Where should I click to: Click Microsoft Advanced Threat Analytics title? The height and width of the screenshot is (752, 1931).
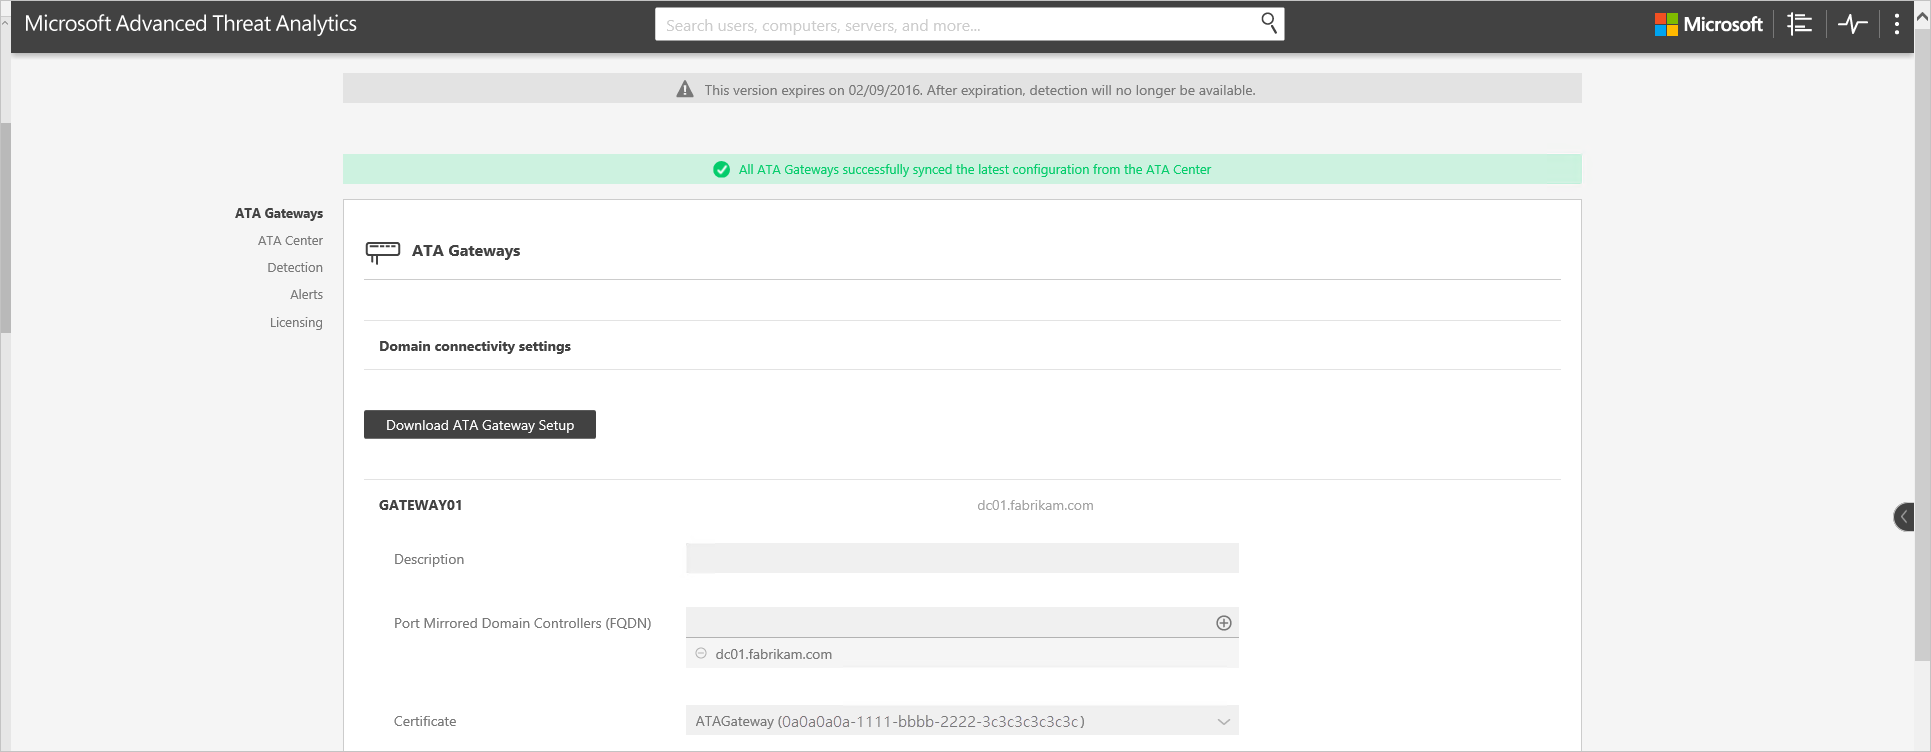(190, 24)
